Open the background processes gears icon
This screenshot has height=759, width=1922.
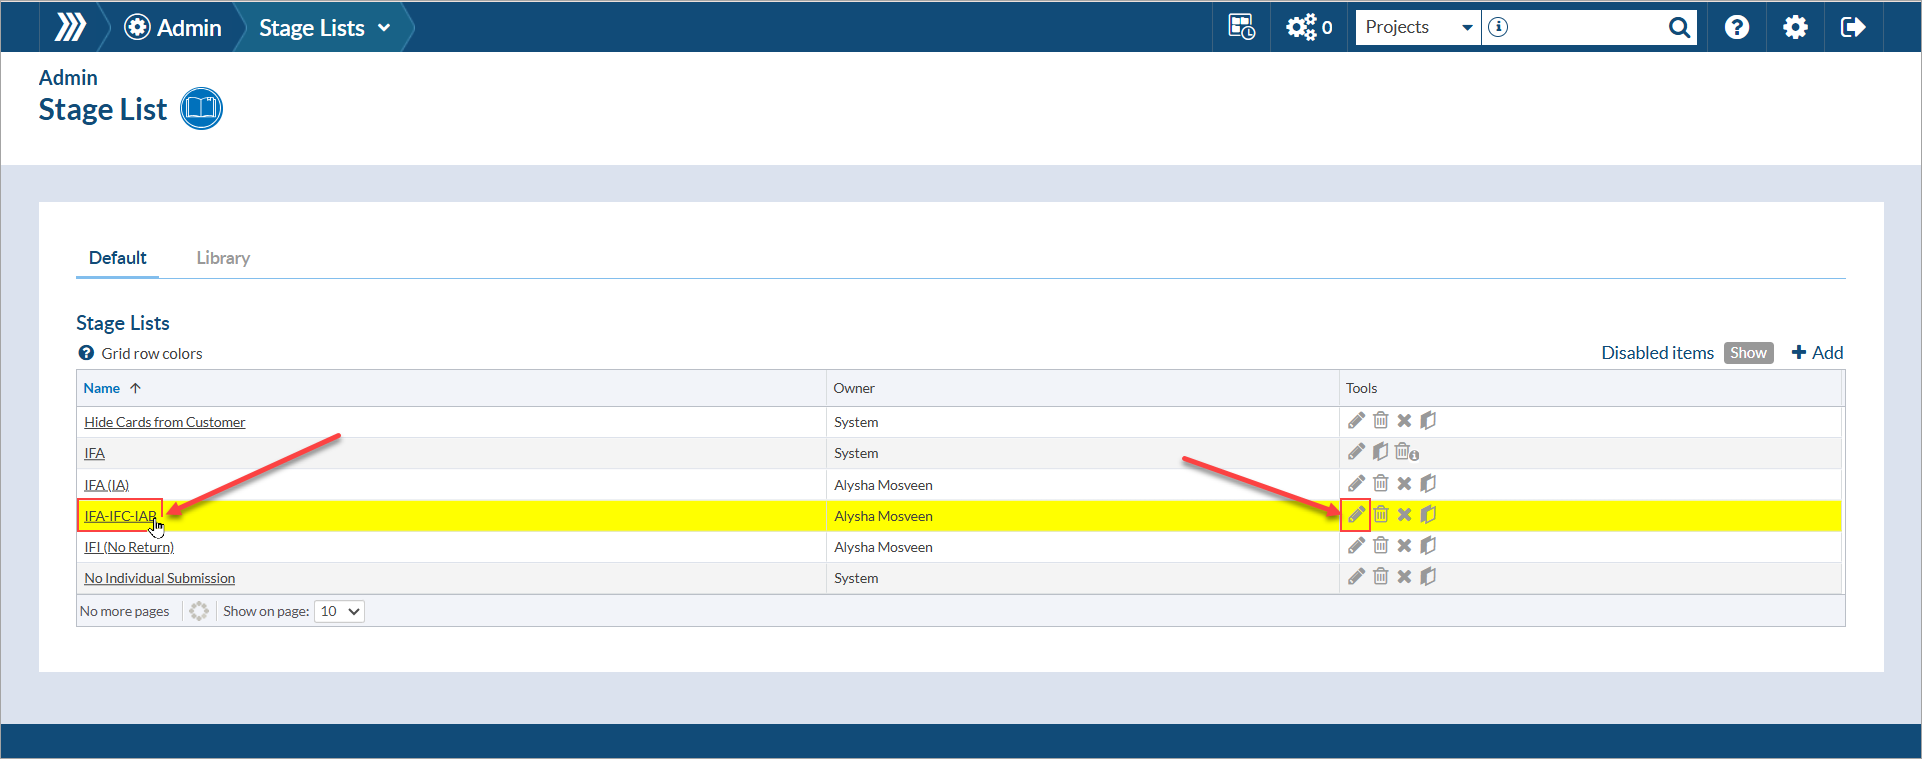click(x=1302, y=27)
